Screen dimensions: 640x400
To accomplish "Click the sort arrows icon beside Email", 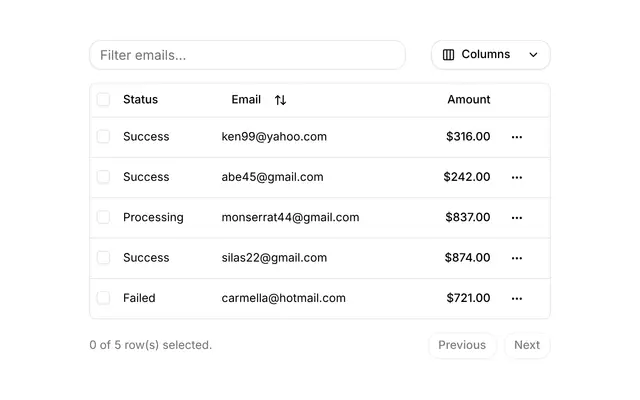I will click(x=280, y=100).
